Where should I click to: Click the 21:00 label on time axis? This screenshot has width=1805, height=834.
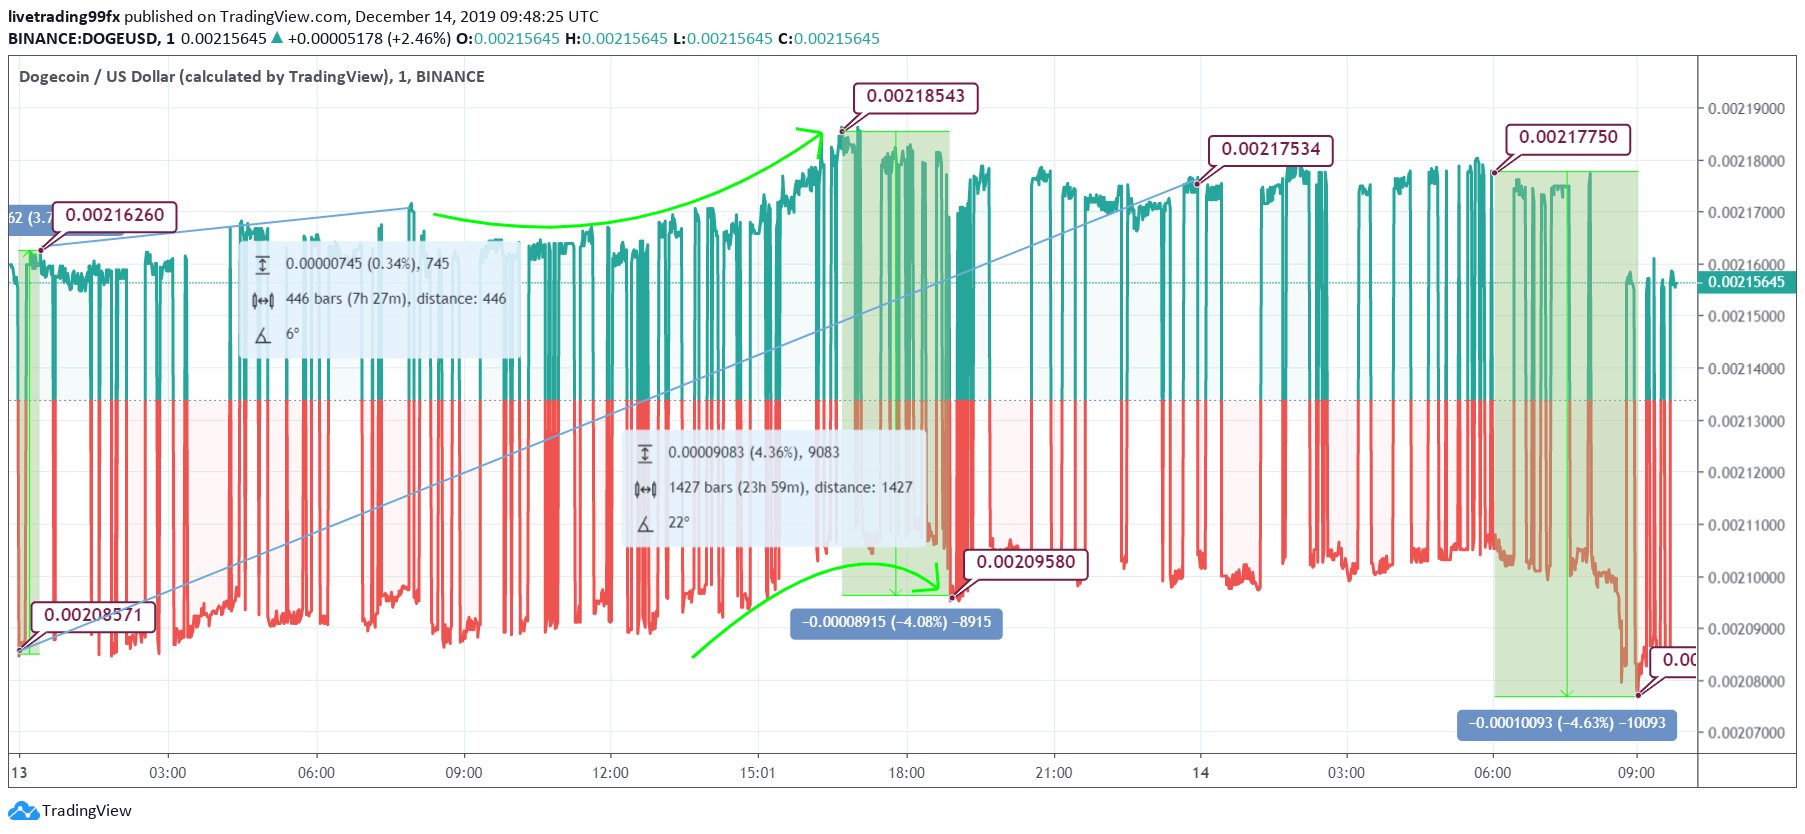[1054, 773]
